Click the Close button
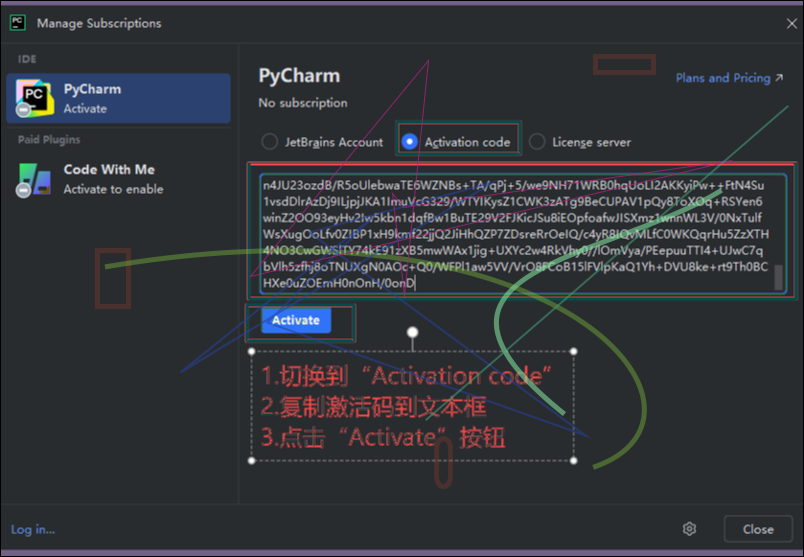804x557 pixels. click(x=758, y=529)
